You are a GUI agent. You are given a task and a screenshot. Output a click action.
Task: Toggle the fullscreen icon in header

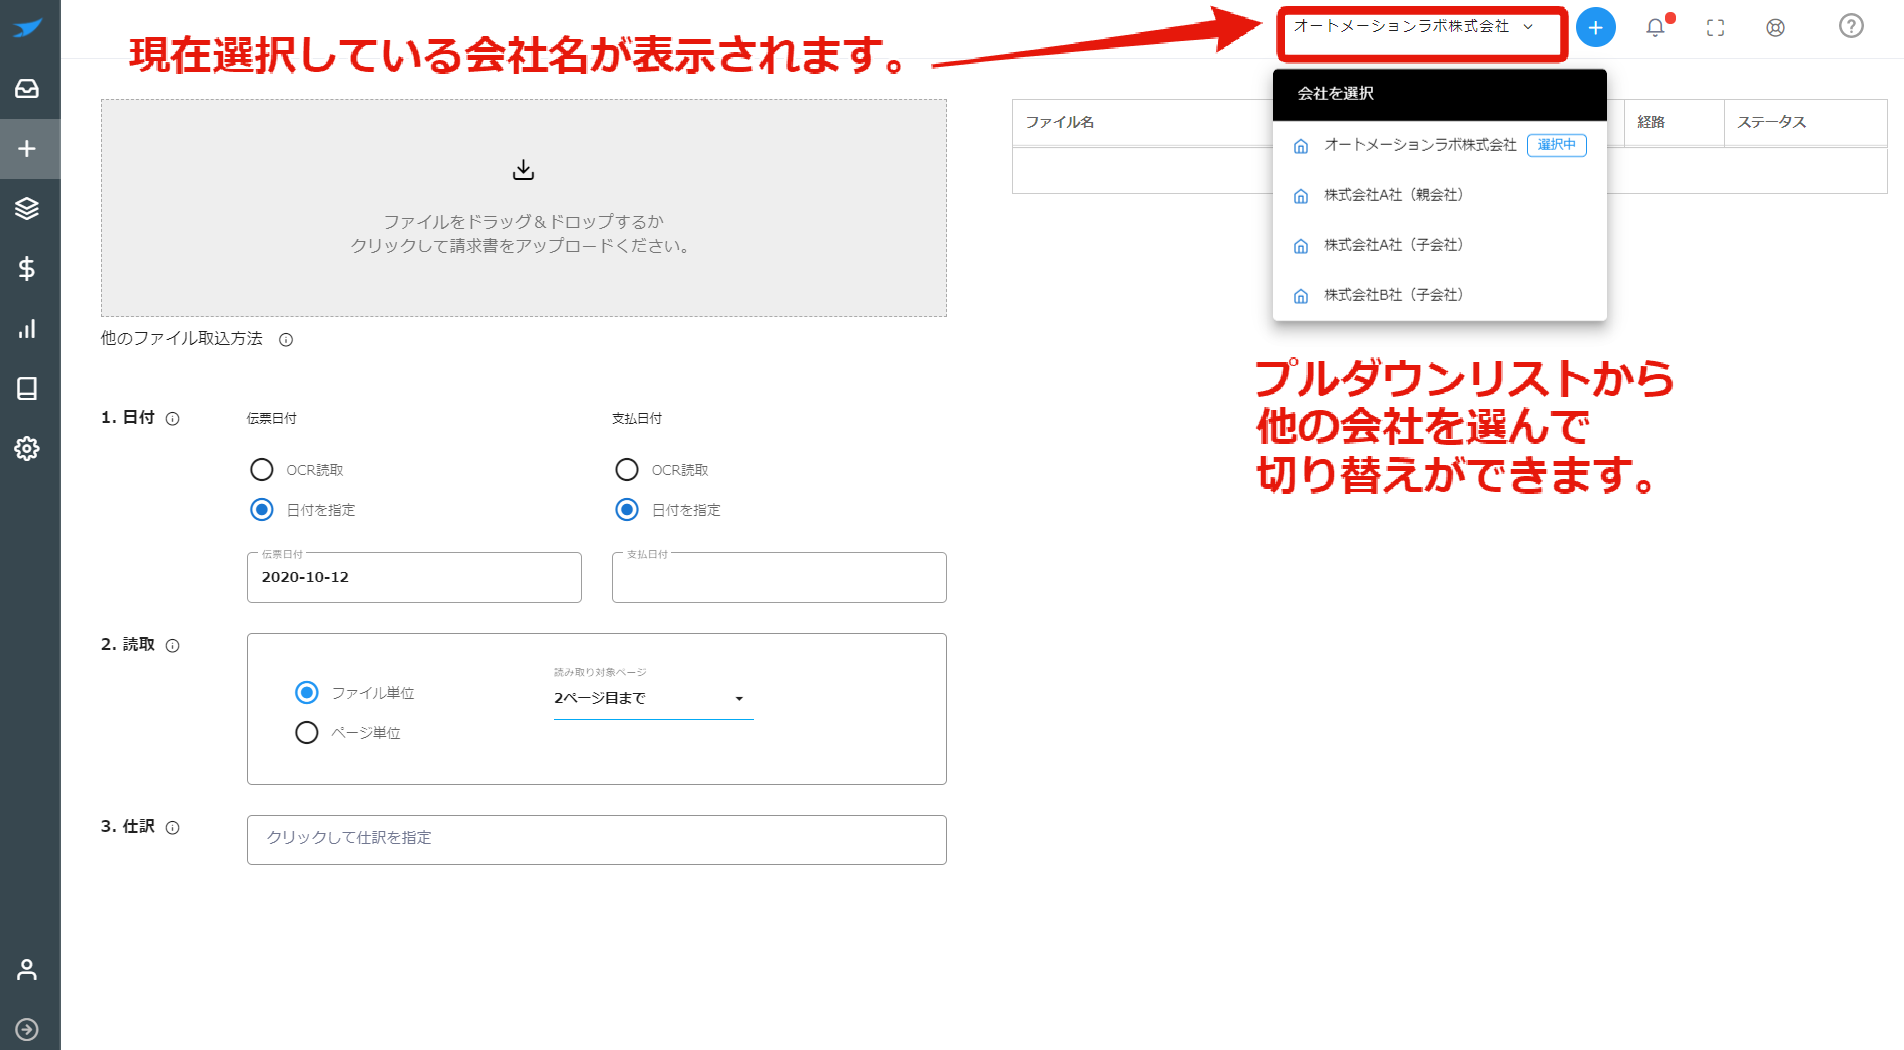[x=1715, y=28]
